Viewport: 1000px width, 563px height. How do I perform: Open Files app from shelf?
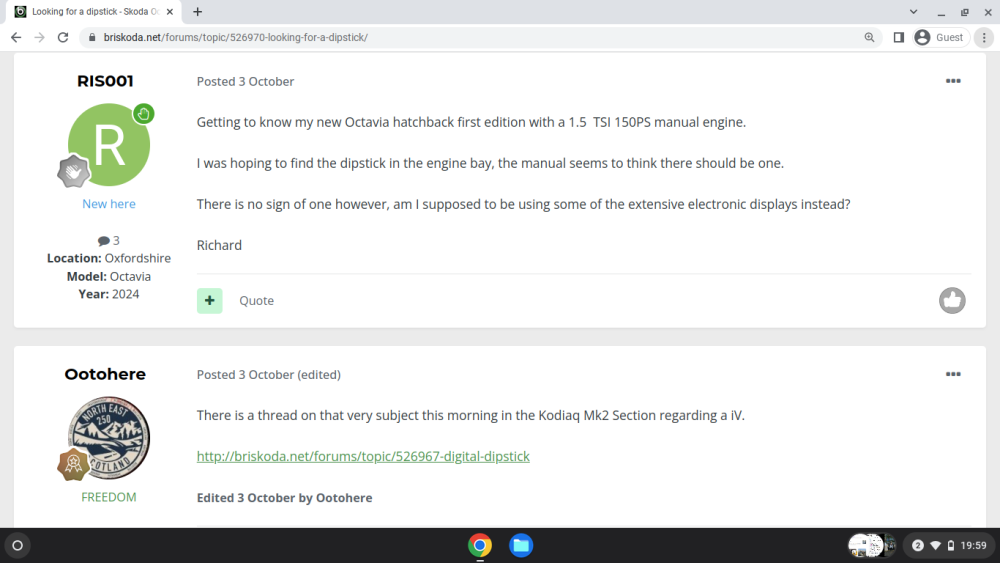click(521, 546)
